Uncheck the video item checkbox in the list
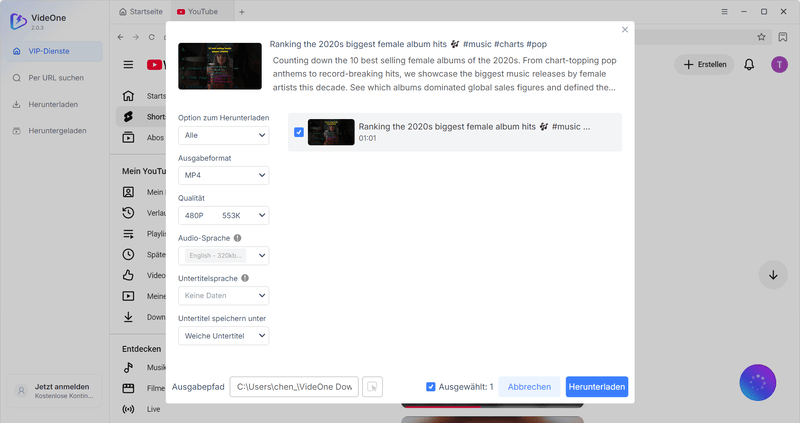 (299, 132)
